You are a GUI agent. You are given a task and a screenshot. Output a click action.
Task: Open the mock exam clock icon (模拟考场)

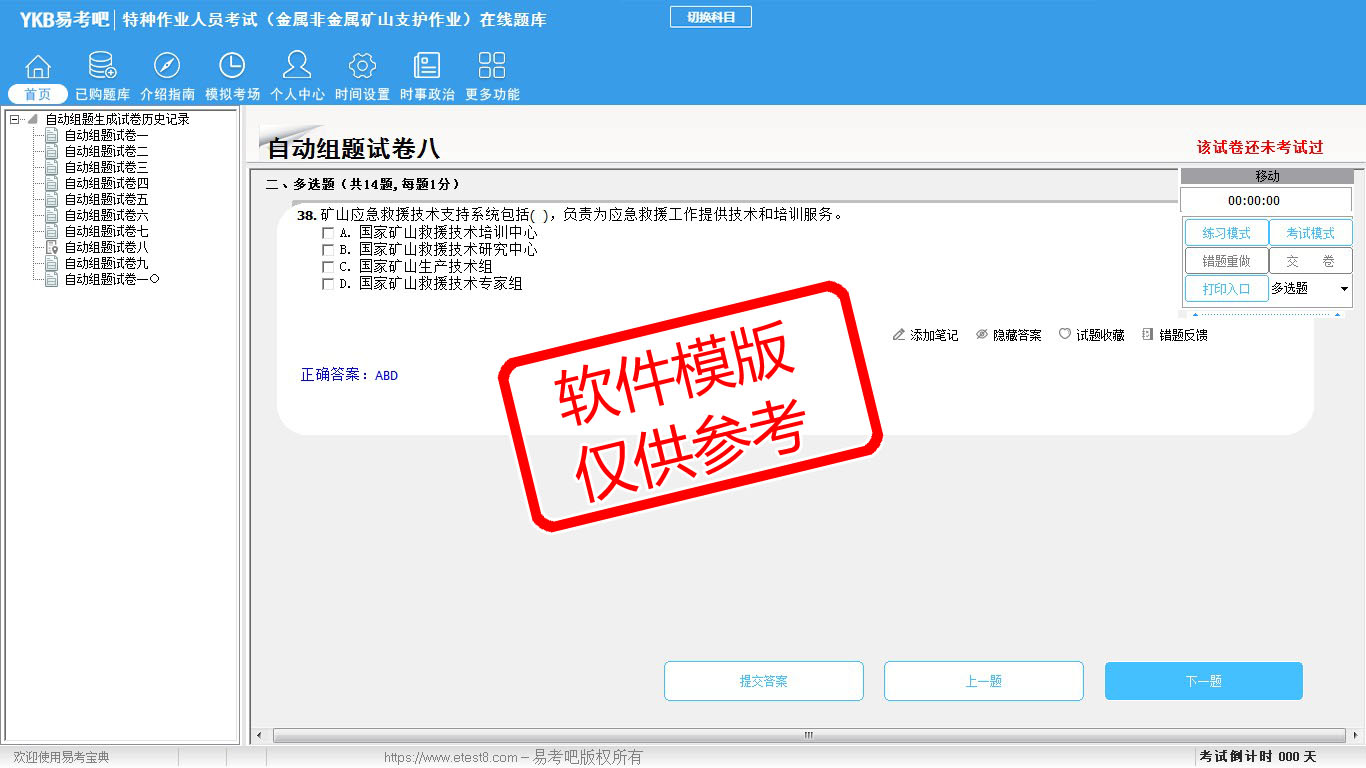232,67
